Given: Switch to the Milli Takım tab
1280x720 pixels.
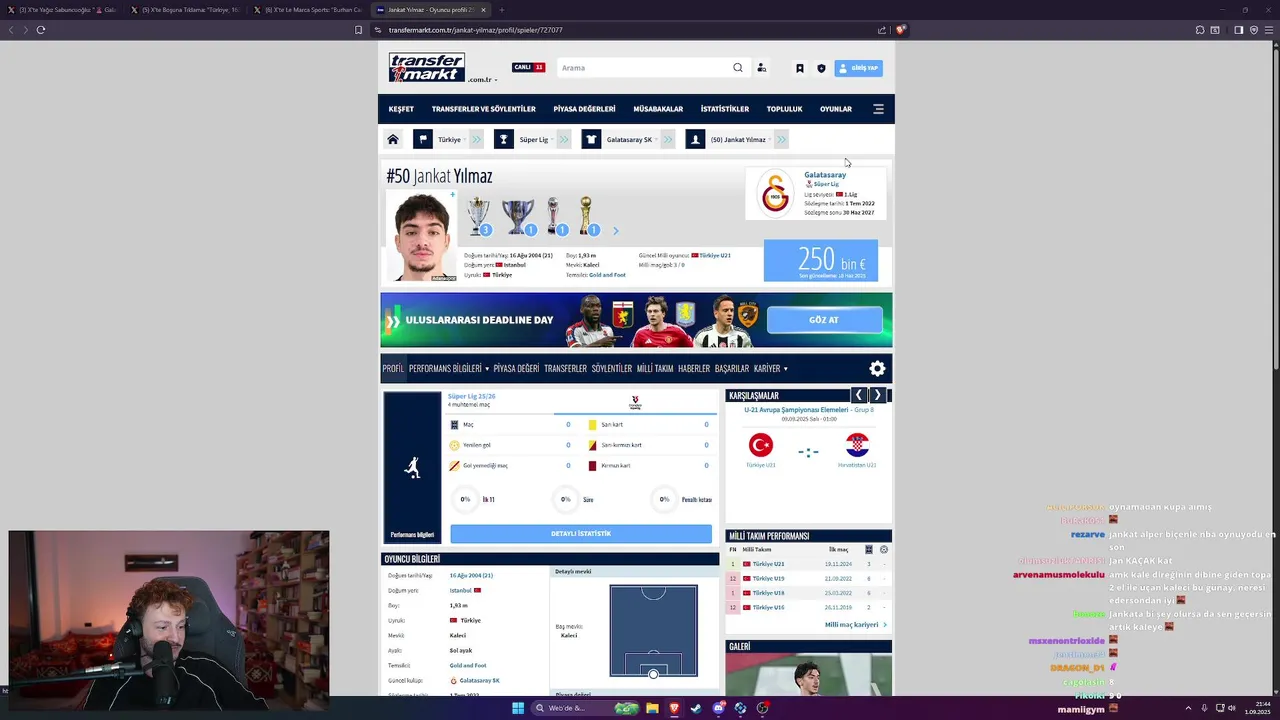Looking at the screenshot, I should click(655, 368).
